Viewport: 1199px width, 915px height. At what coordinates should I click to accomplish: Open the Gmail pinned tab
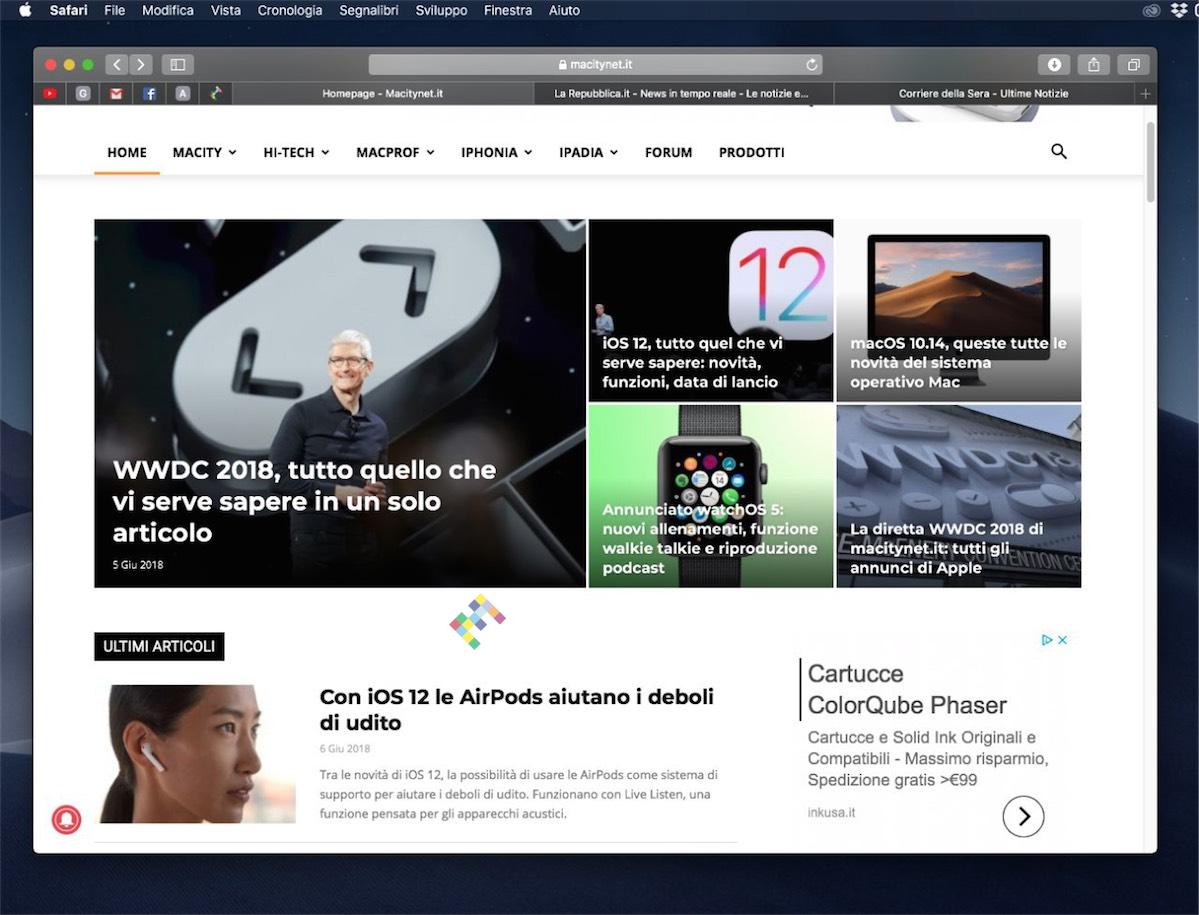[x=116, y=93]
